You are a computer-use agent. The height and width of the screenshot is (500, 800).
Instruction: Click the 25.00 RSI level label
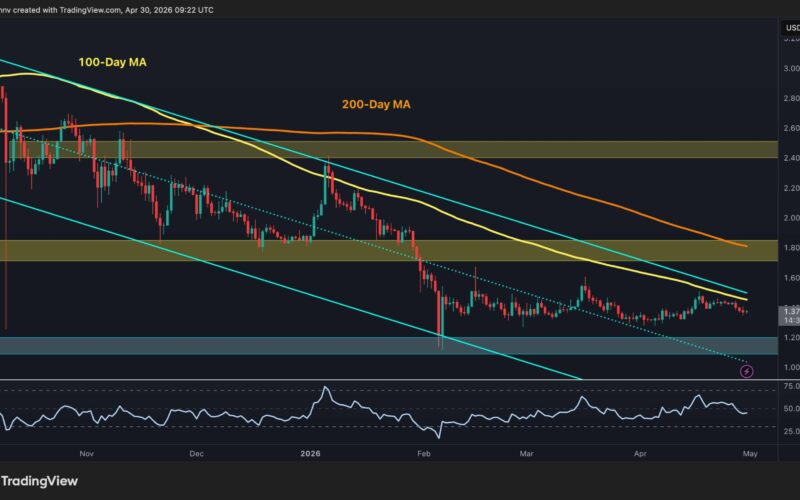(x=791, y=431)
